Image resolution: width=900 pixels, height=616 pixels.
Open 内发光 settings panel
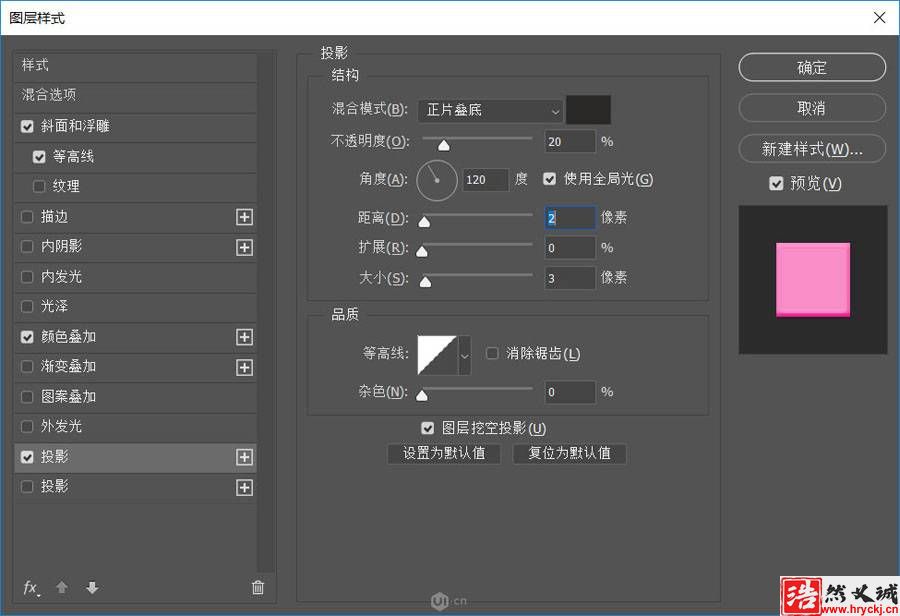pos(61,277)
